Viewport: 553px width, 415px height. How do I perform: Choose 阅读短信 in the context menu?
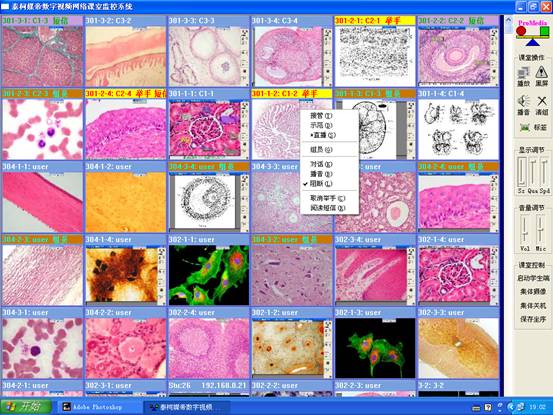[x=329, y=208]
